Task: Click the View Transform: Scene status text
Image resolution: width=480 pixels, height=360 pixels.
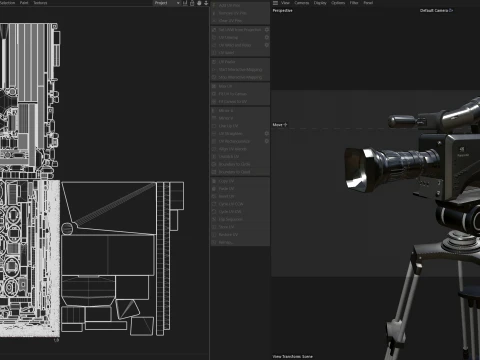Action: (293, 356)
